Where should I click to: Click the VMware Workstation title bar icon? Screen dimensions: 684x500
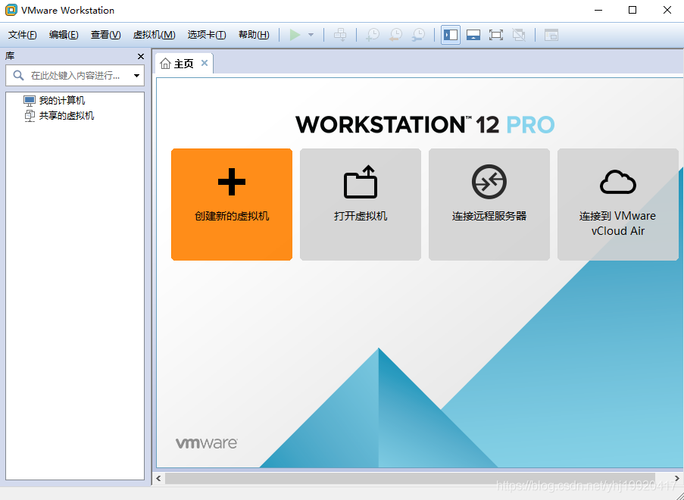11,10
